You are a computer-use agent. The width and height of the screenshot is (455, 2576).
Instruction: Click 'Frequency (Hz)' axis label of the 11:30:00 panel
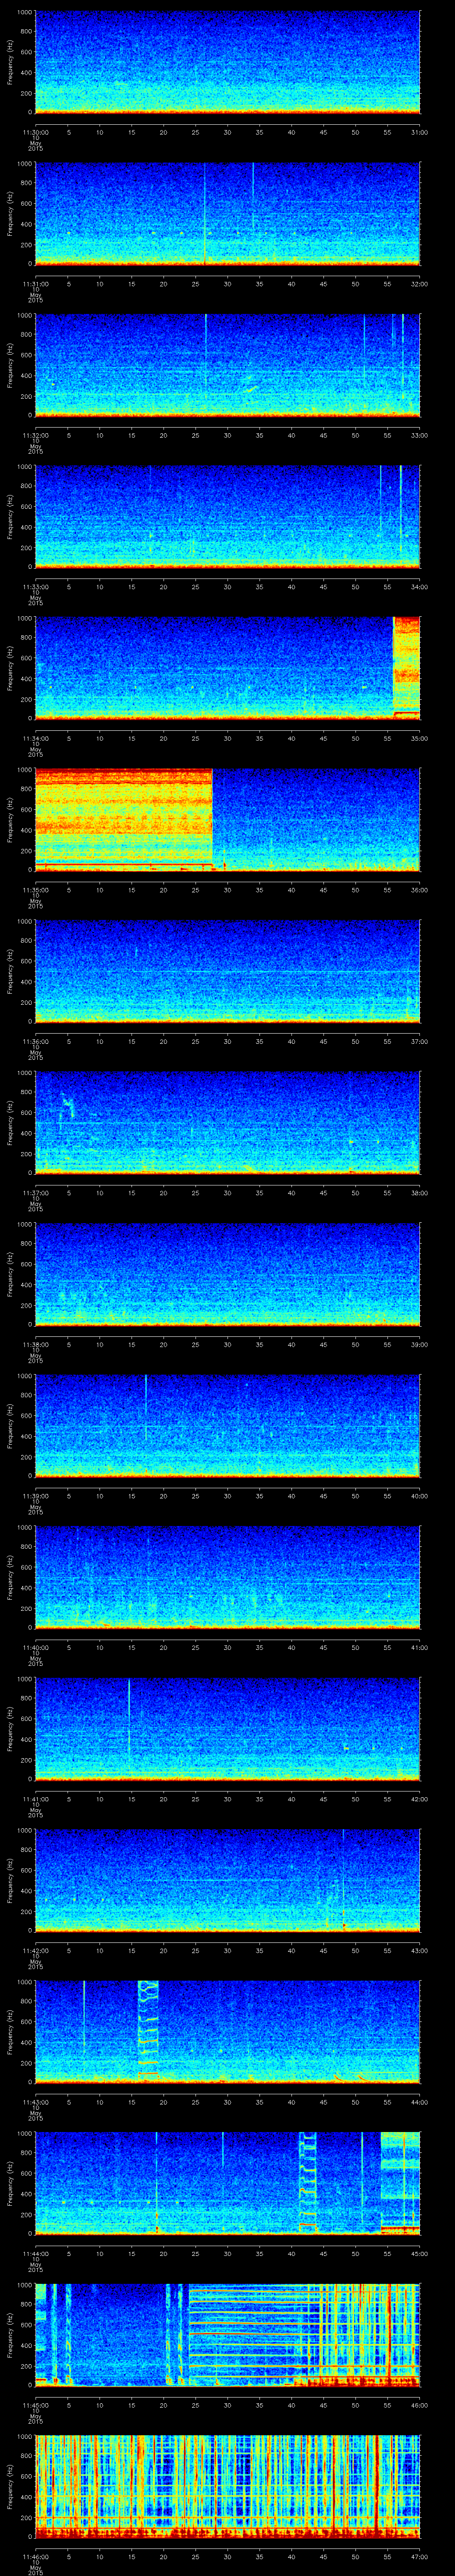point(10,62)
